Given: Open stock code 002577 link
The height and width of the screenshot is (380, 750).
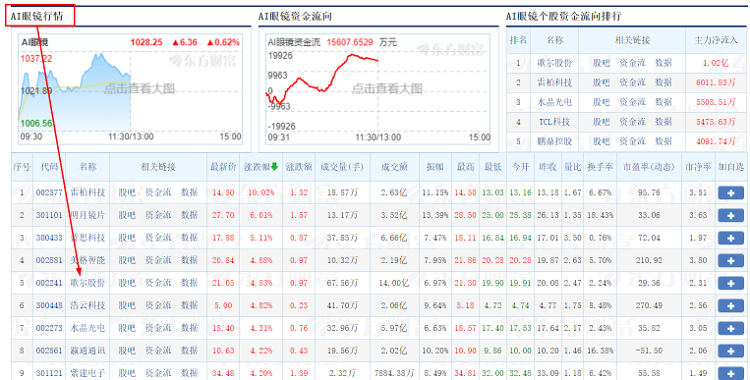Looking at the screenshot, I should 49,193.
